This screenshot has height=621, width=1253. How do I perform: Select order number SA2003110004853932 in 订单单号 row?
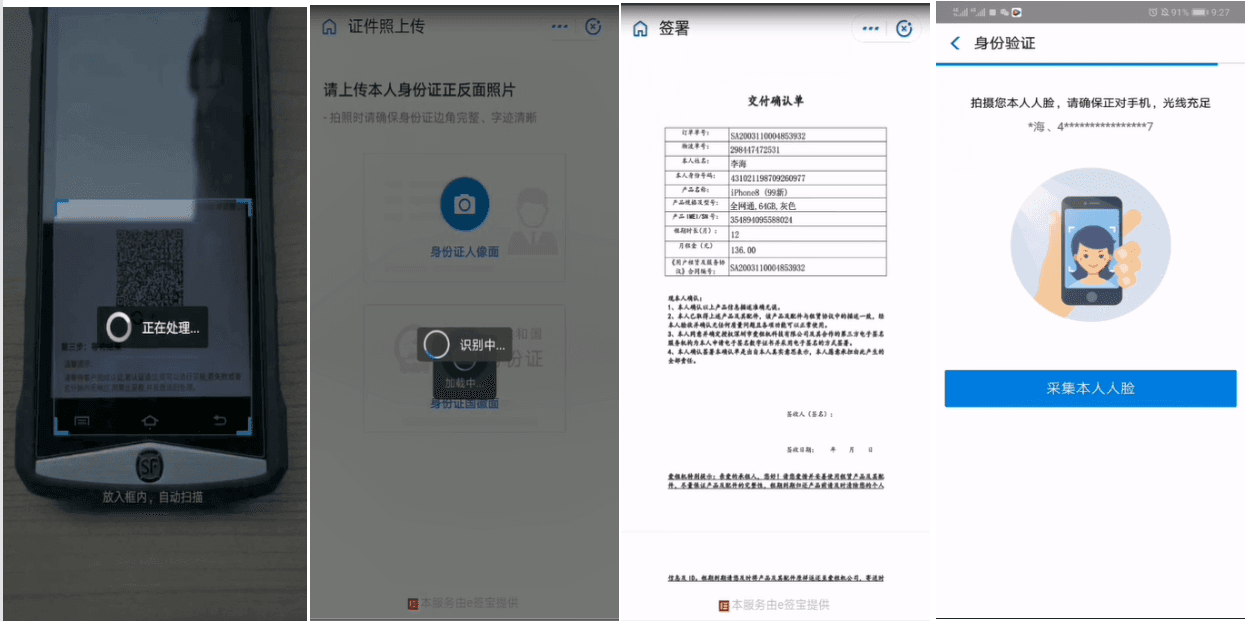pos(768,135)
